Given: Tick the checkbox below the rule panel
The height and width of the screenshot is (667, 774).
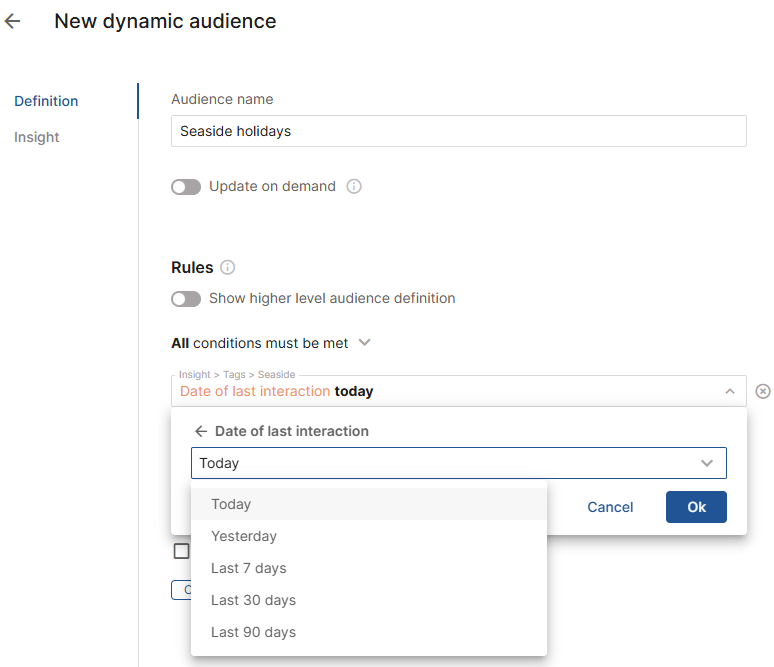Looking at the screenshot, I should click(x=181, y=551).
